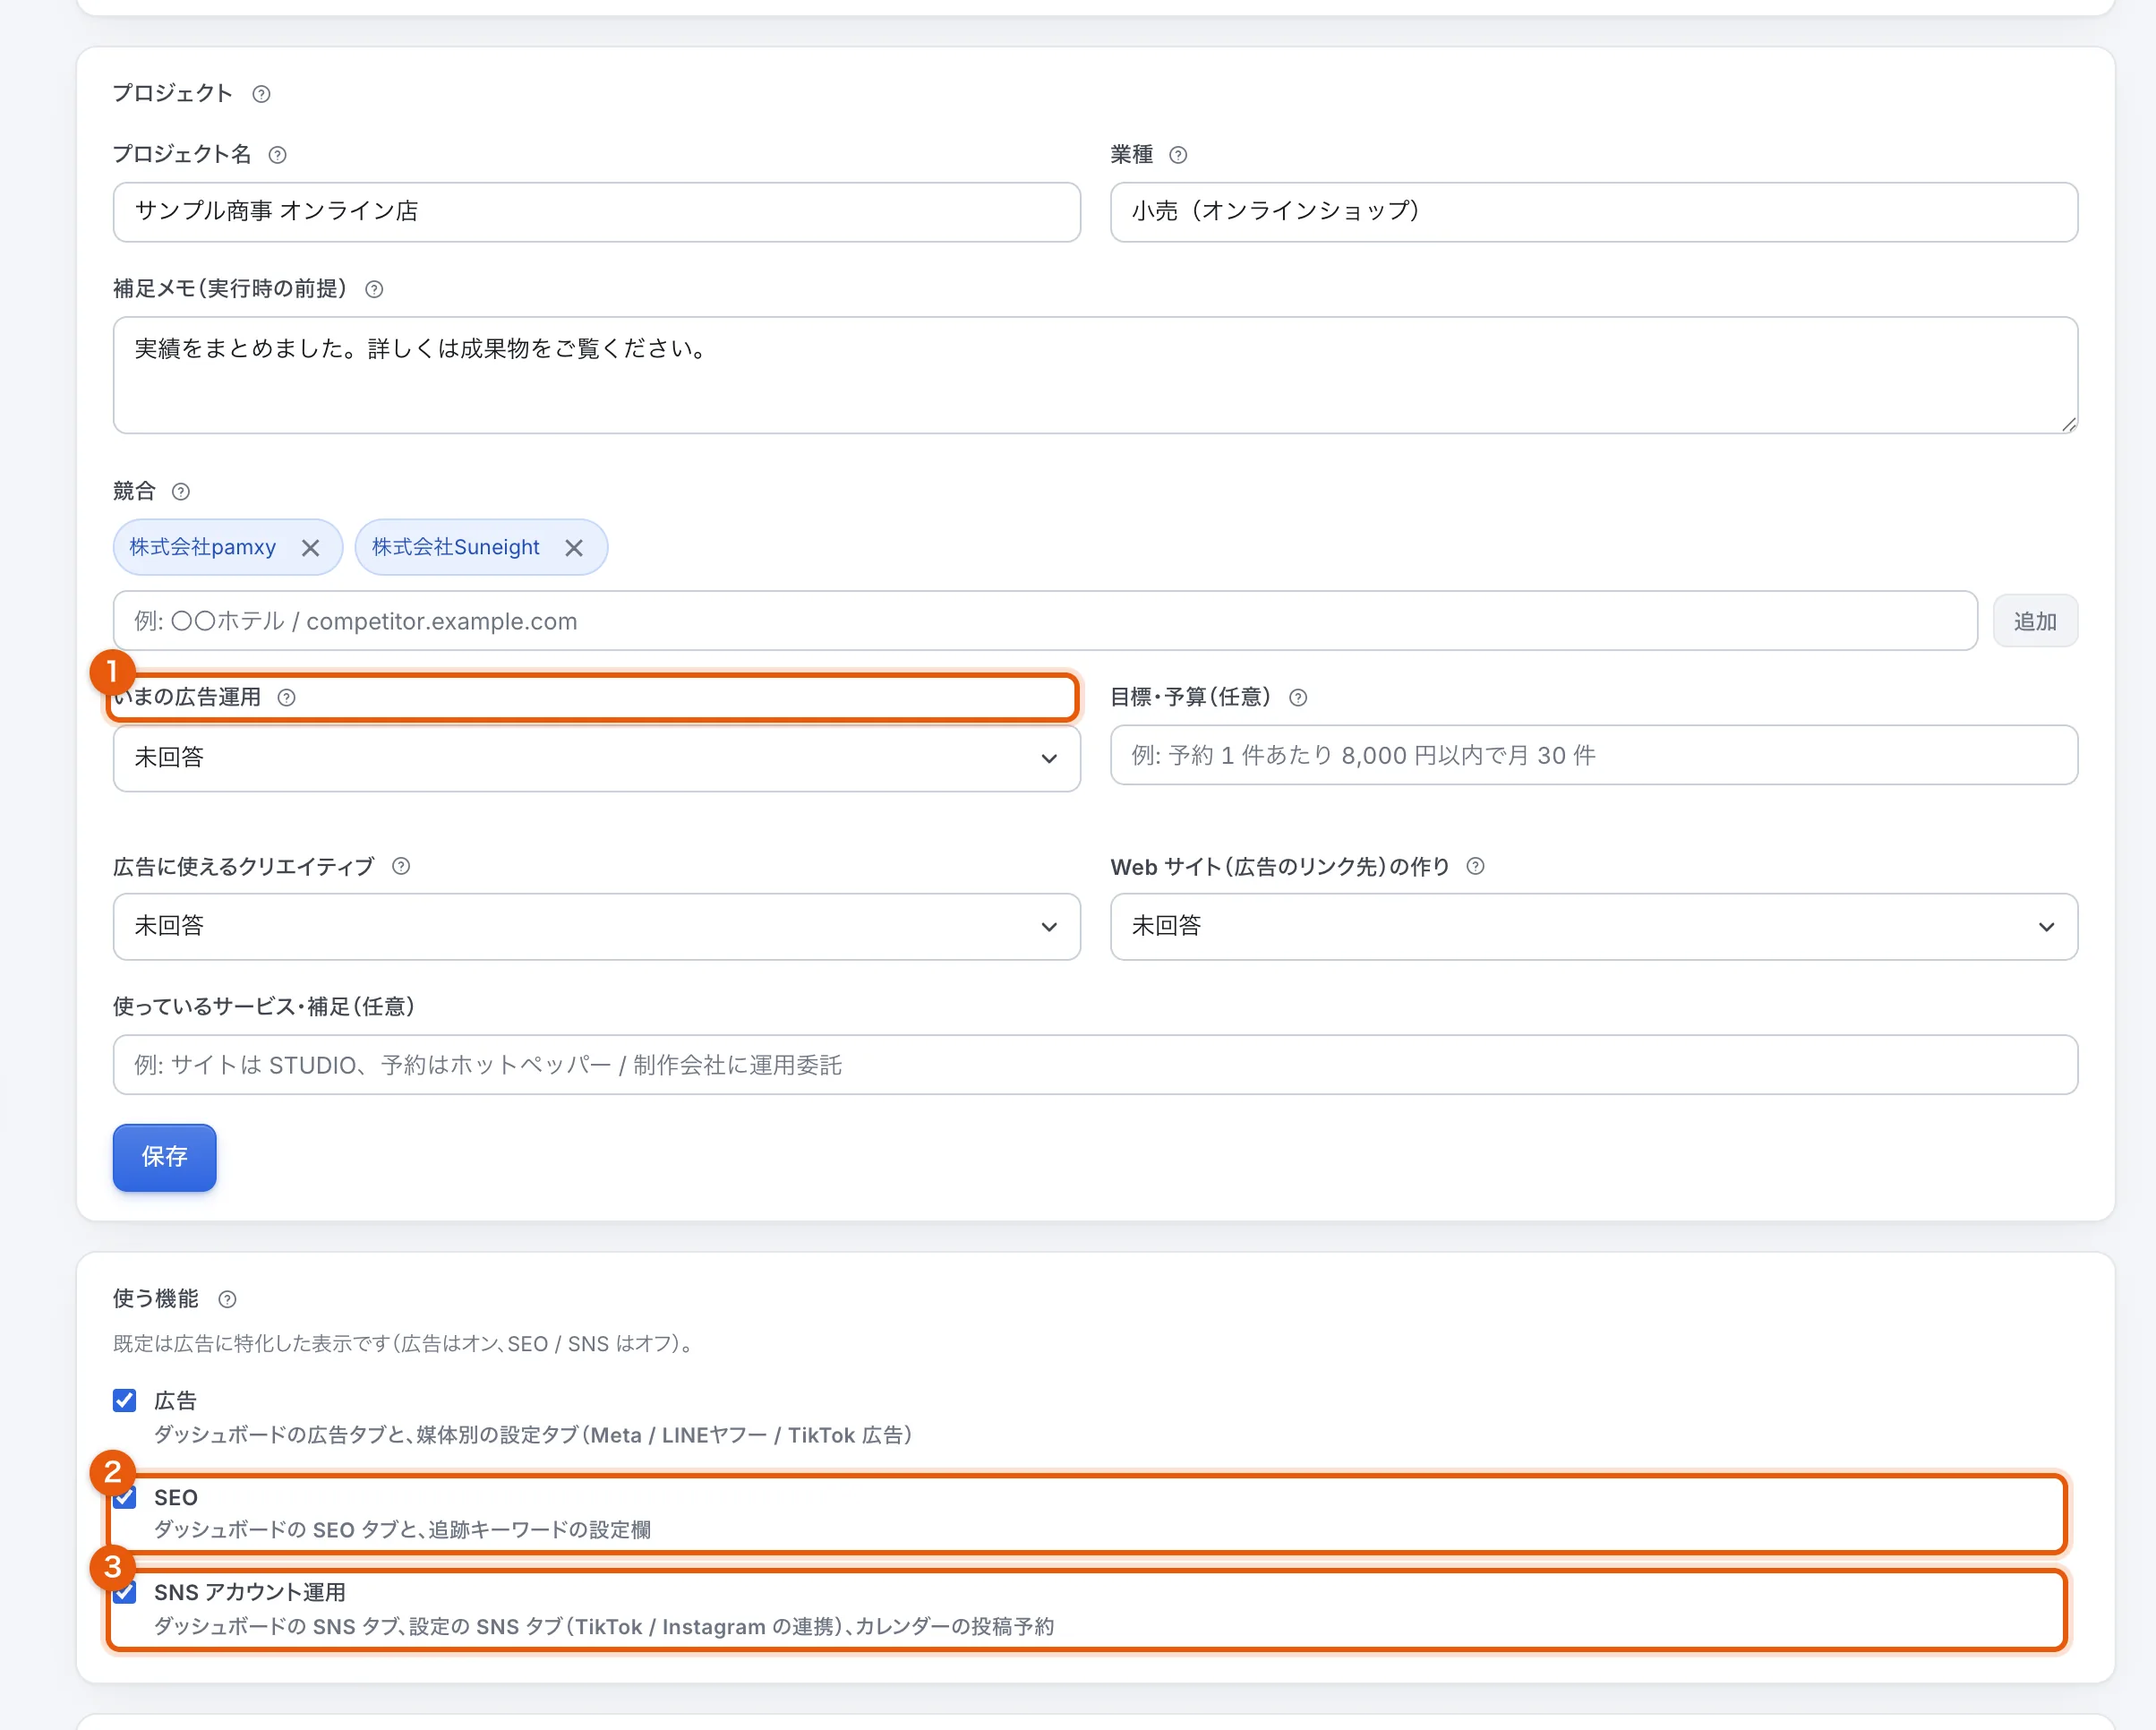This screenshot has width=2156, height=1730.
Task: Click the 保存 button
Action: click(x=165, y=1157)
